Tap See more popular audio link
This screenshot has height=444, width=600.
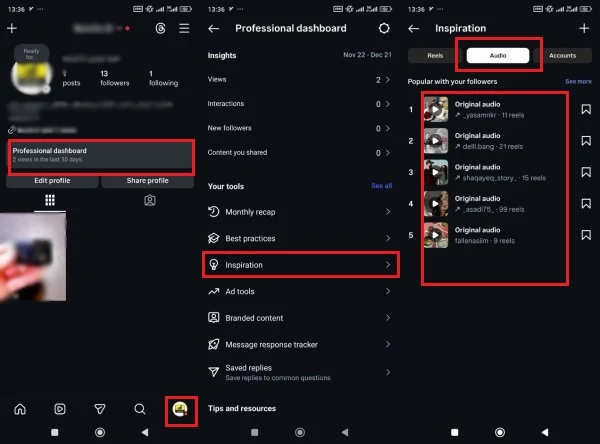[578, 82]
